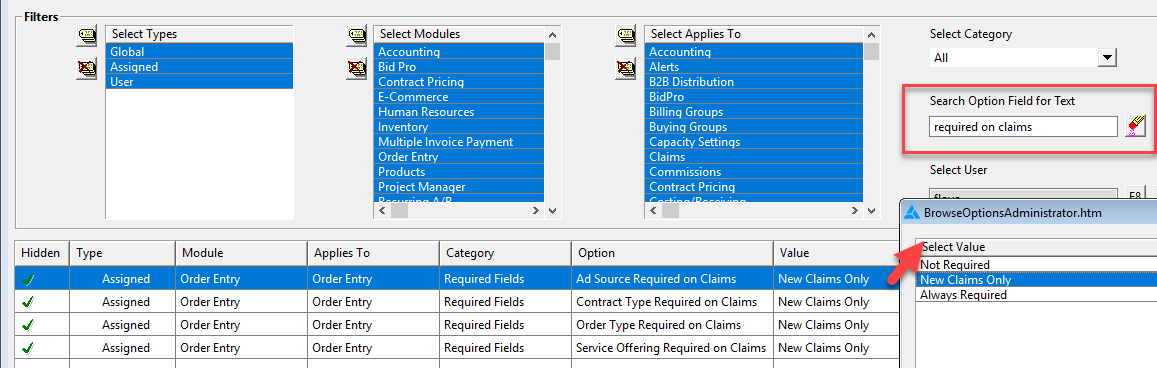Select Claims in Applies To list
Screen dimensions: 1157x368
[753, 157]
